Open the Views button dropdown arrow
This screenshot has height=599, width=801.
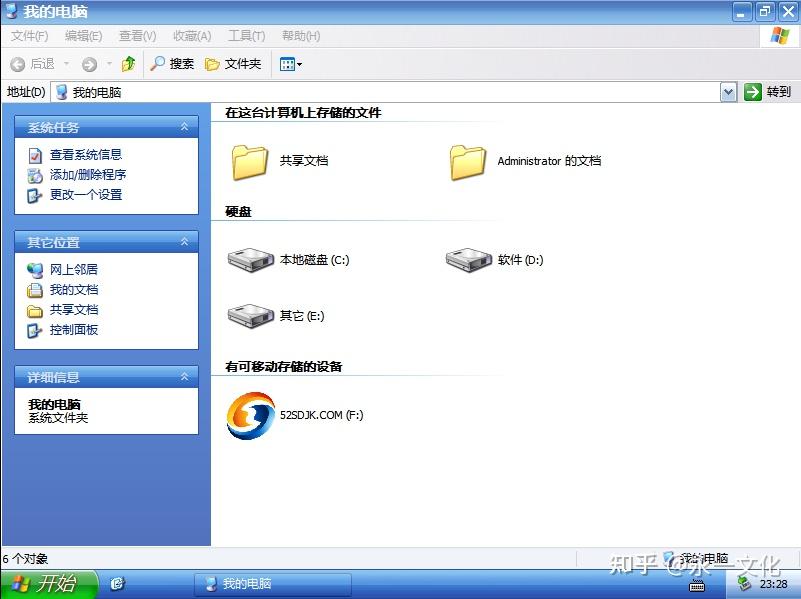click(x=299, y=64)
